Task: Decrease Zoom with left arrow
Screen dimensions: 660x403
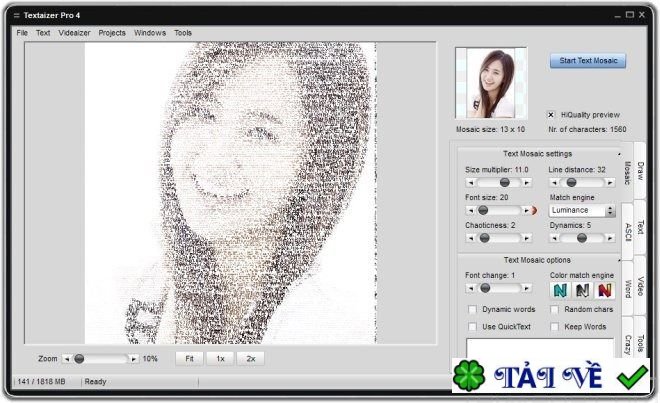Action: 67,359
